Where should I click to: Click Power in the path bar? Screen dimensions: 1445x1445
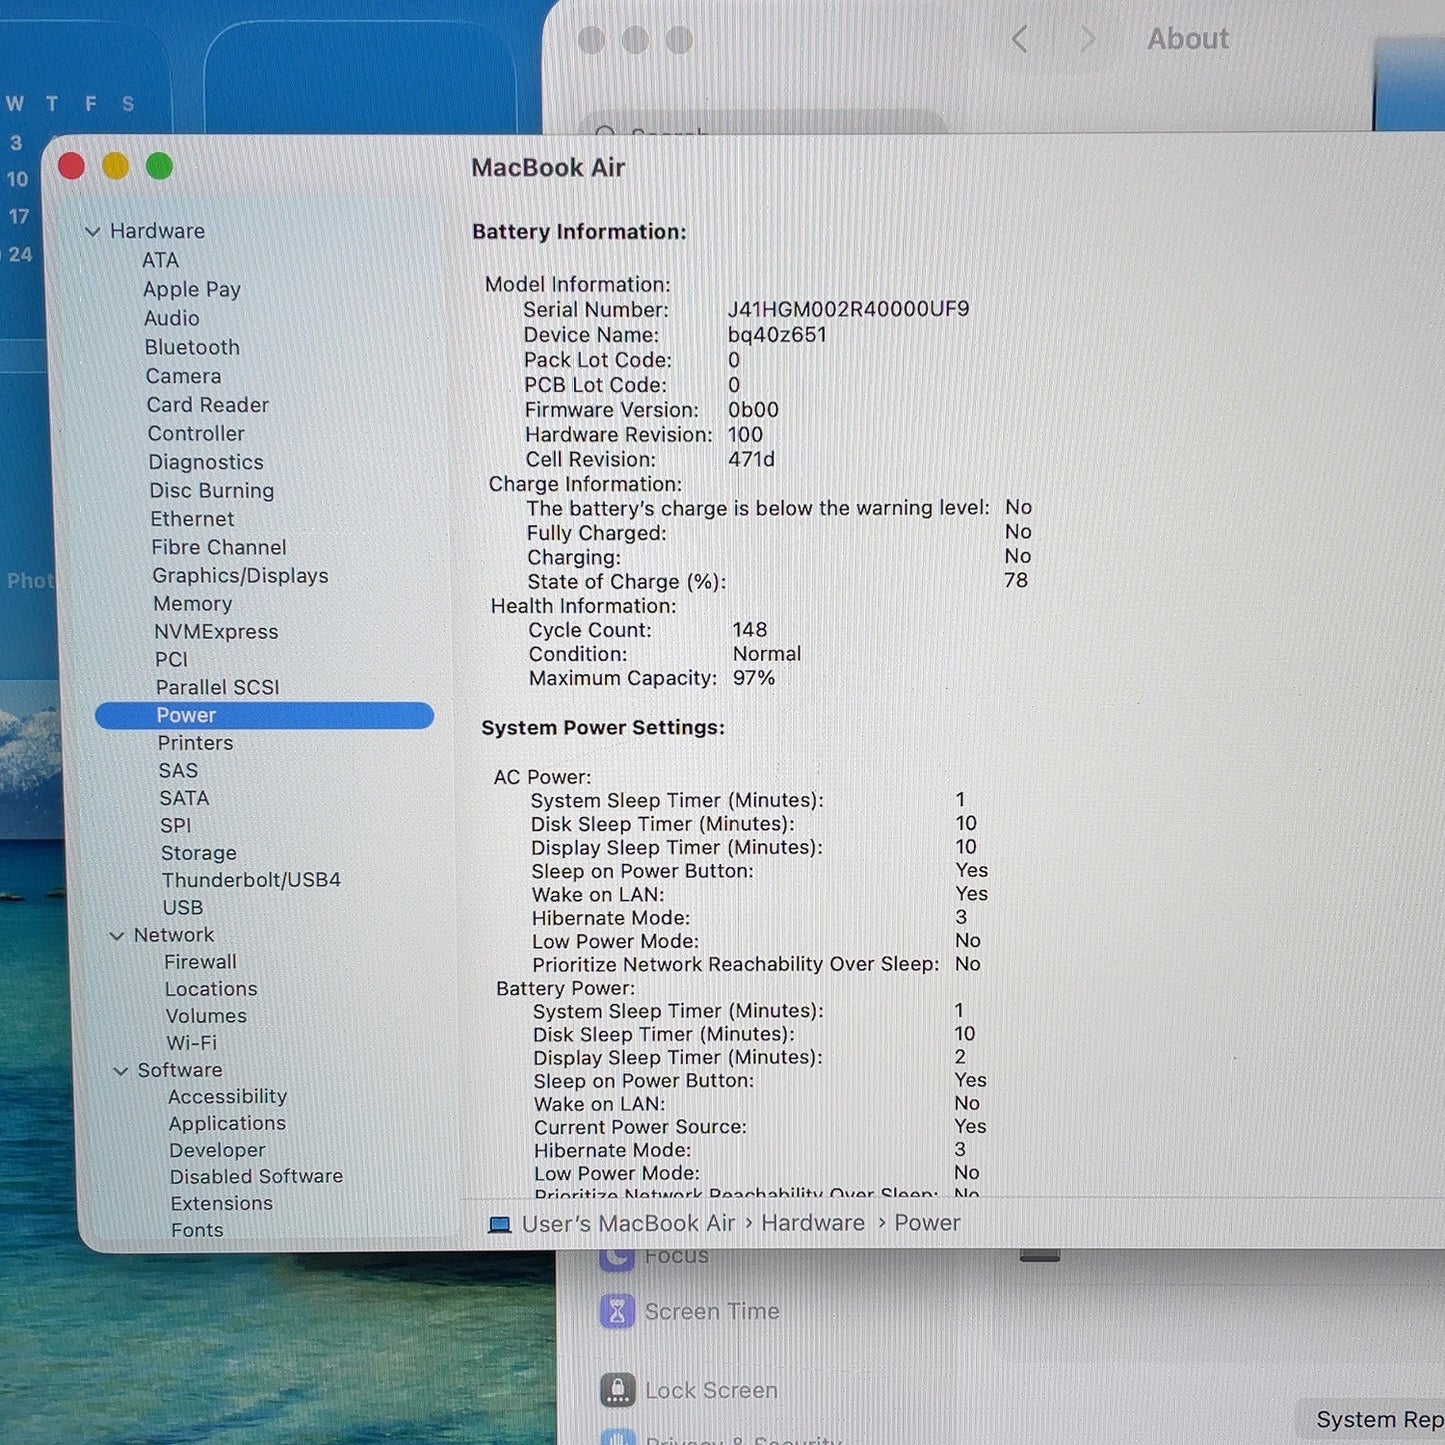927,1223
